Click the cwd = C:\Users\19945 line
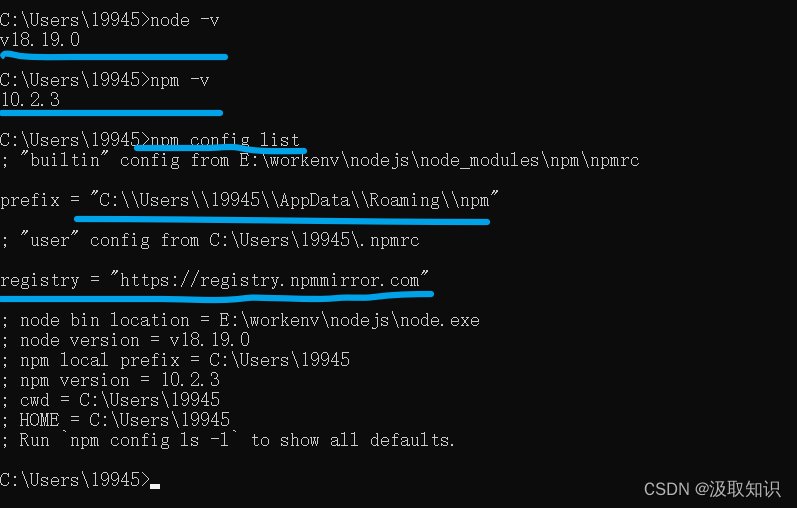 pos(110,400)
